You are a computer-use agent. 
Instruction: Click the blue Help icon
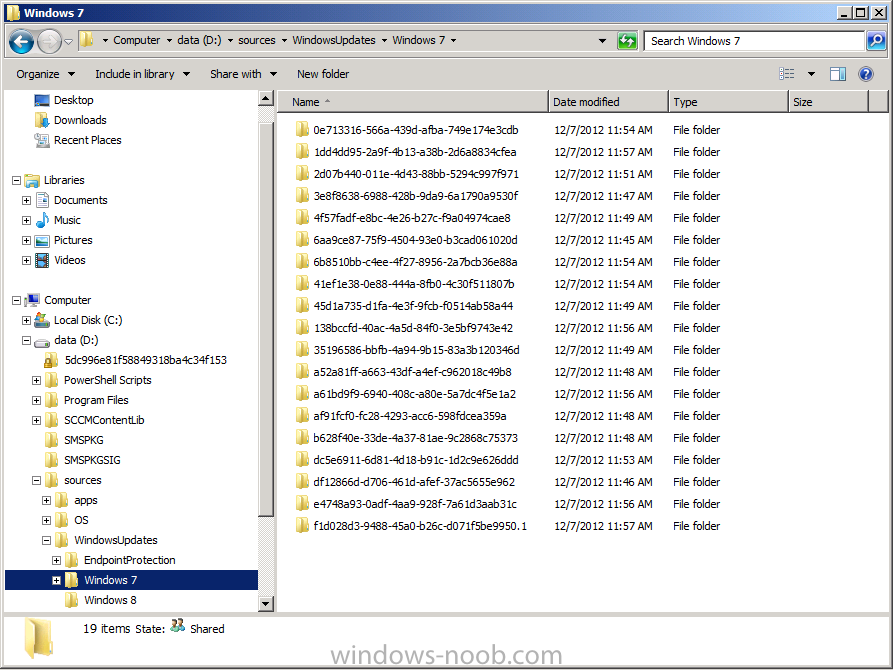pos(866,74)
